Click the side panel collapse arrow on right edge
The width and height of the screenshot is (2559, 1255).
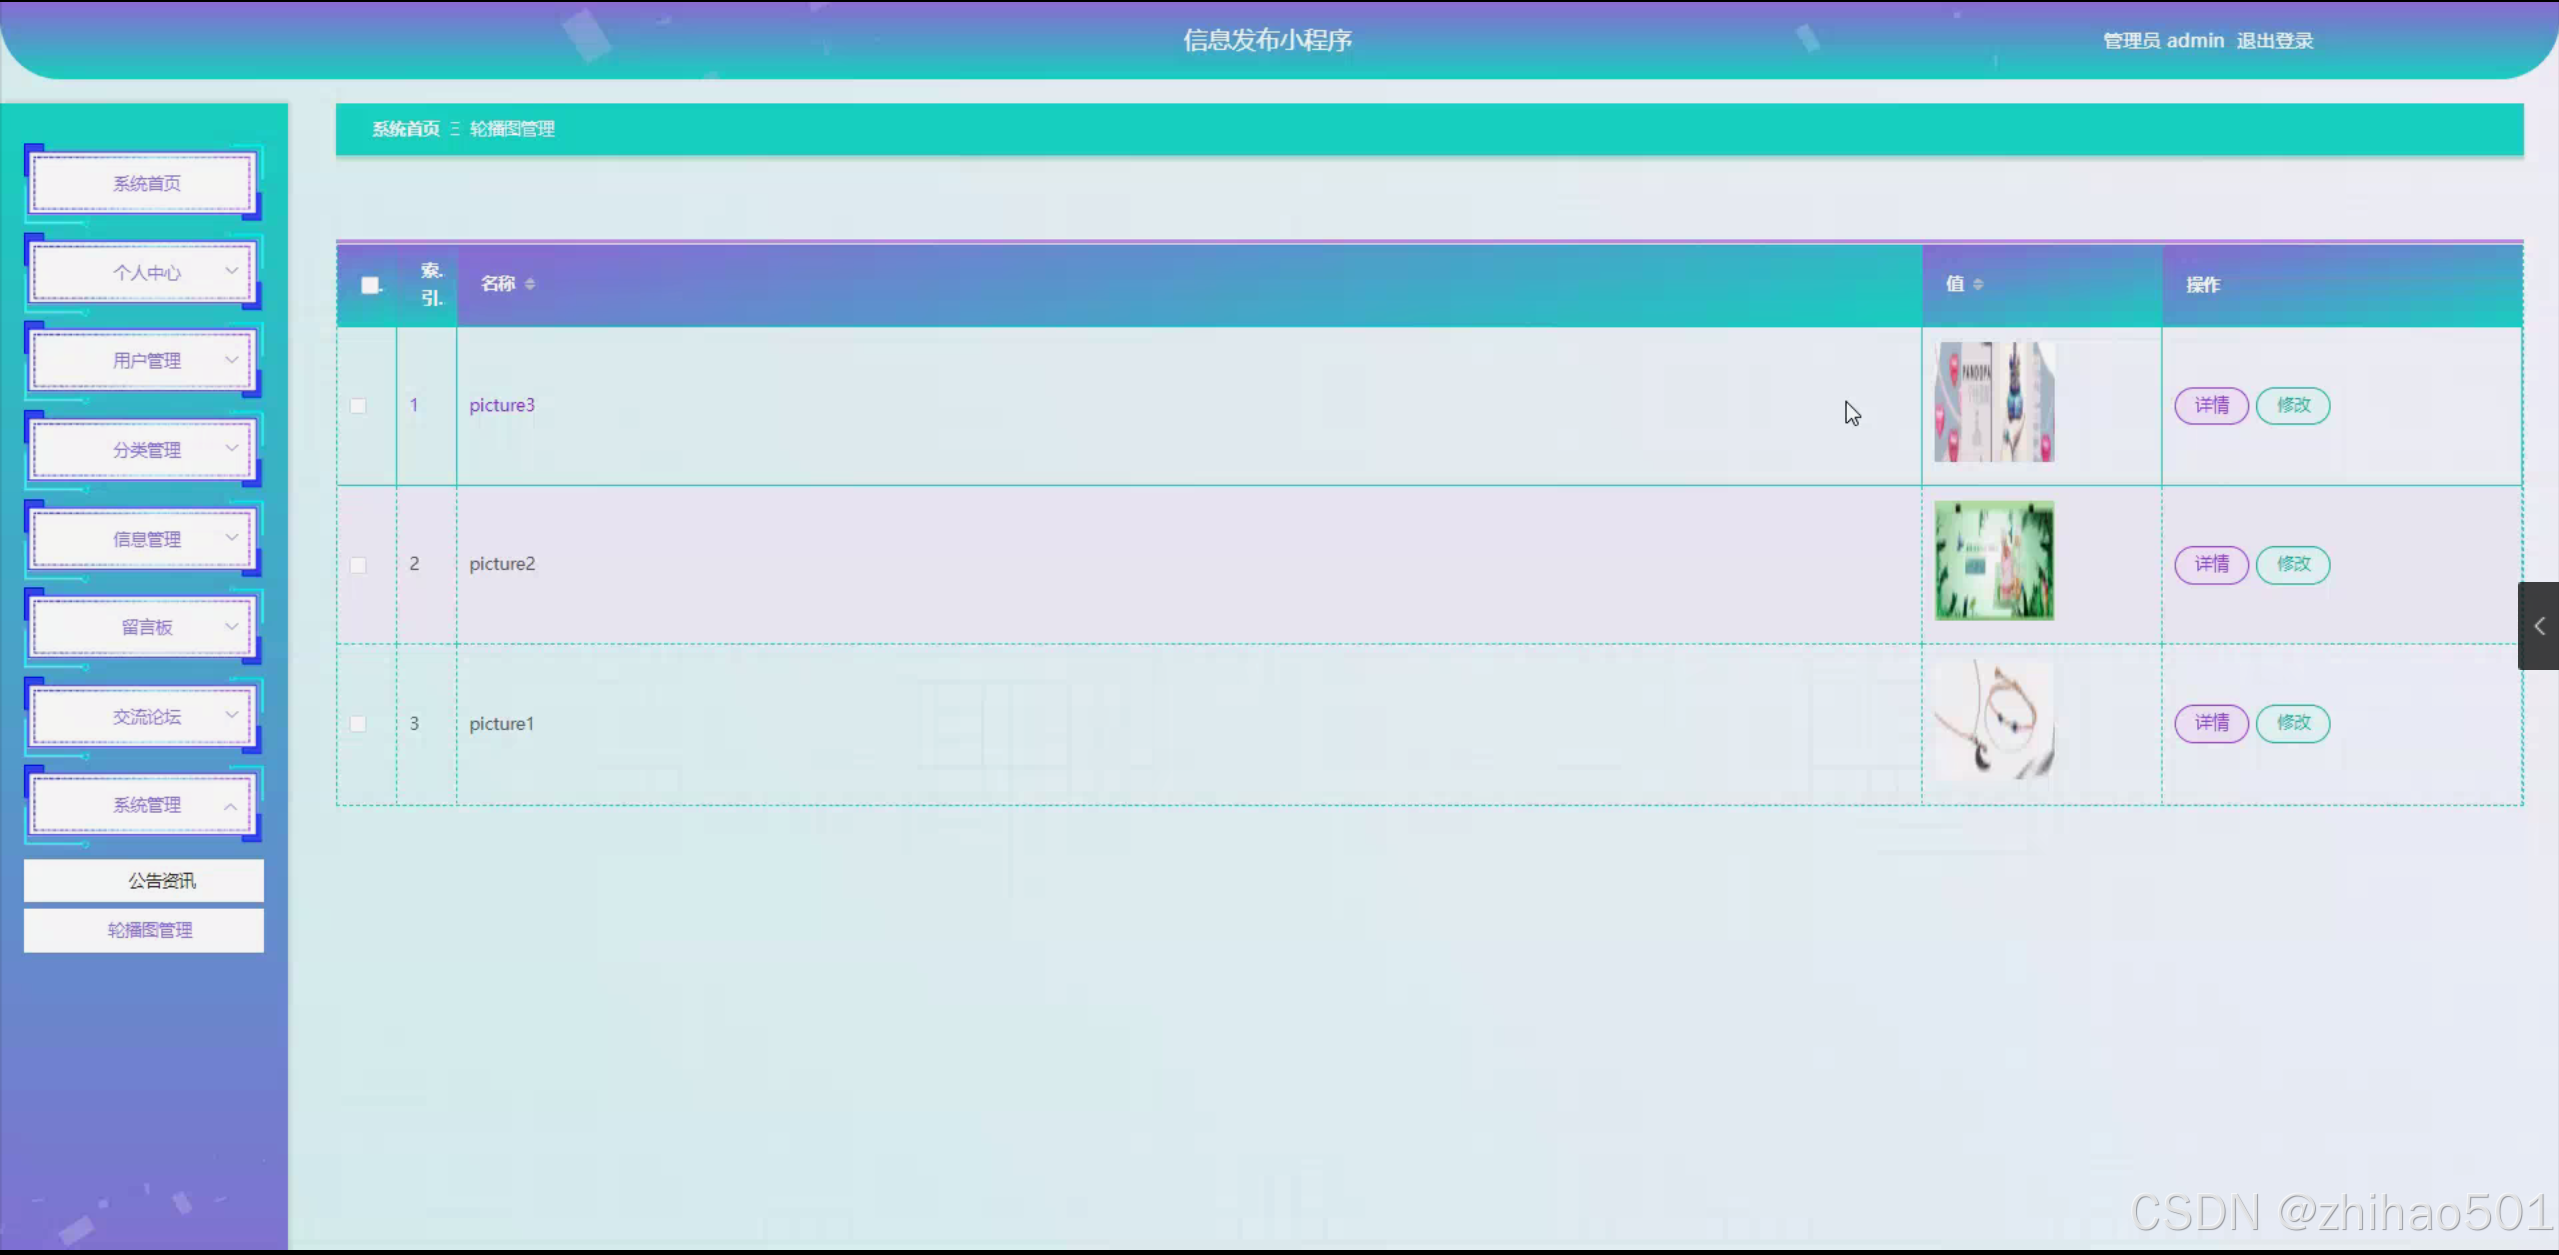[2539, 626]
